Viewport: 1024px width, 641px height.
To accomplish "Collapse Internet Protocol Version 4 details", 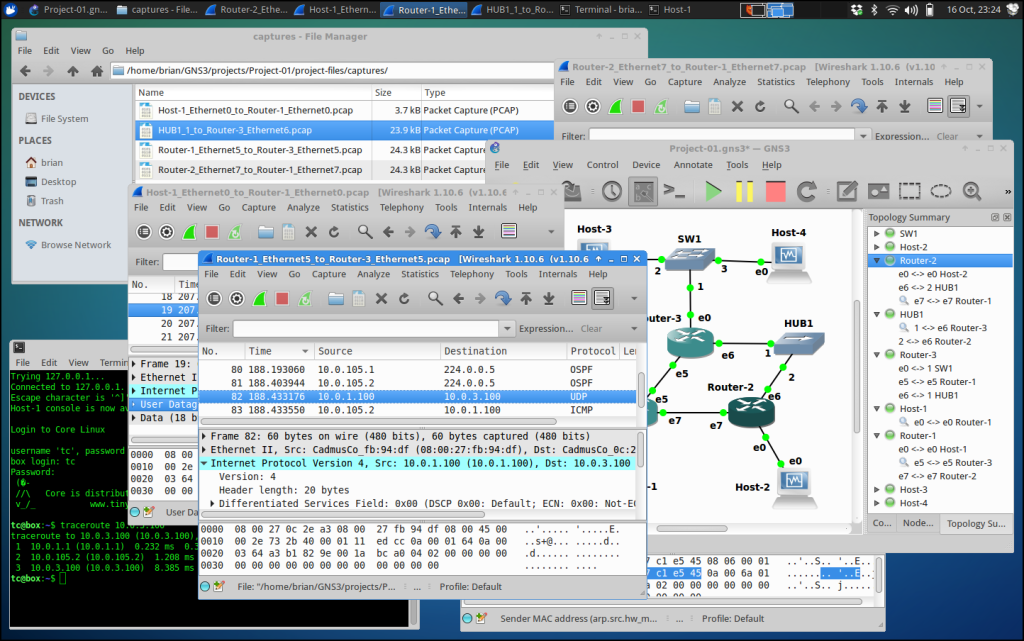I will pyautogui.click(x=204, y=463).
